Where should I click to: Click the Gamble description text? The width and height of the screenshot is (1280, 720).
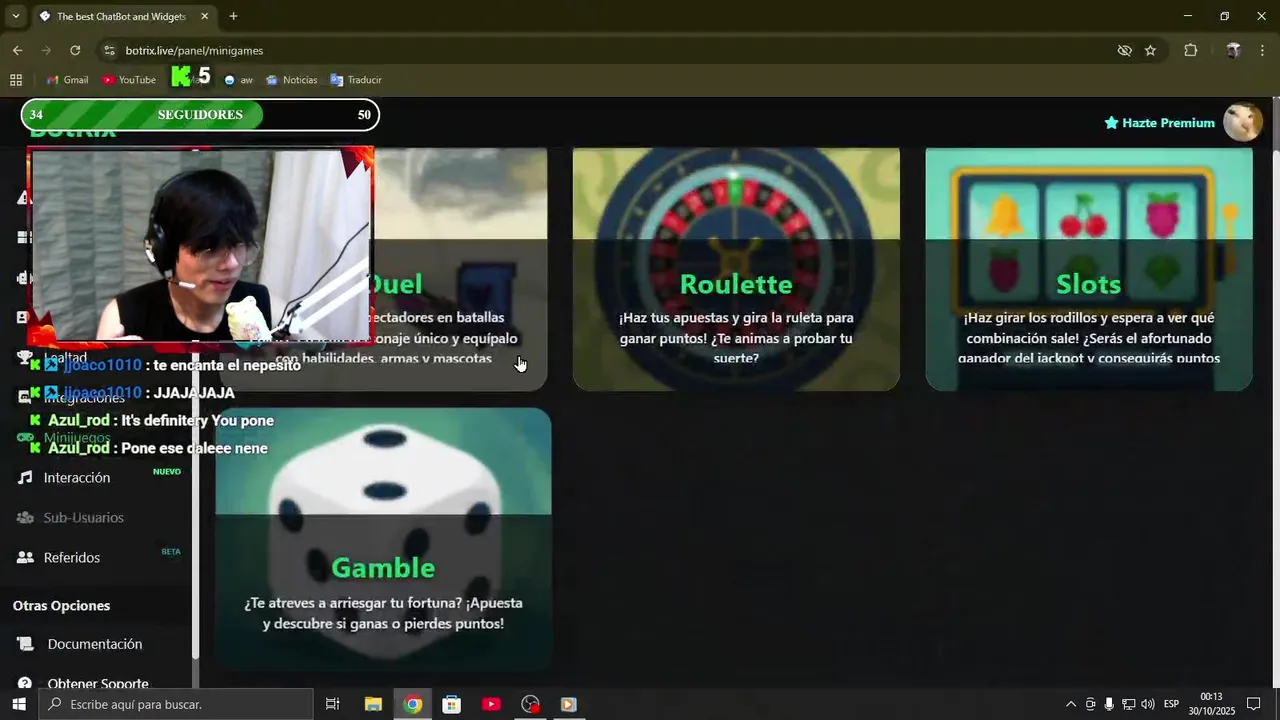point(383,613)
